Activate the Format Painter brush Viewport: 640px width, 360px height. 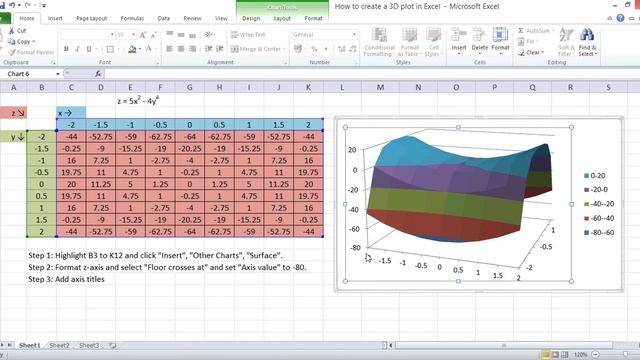click(12, 52)
